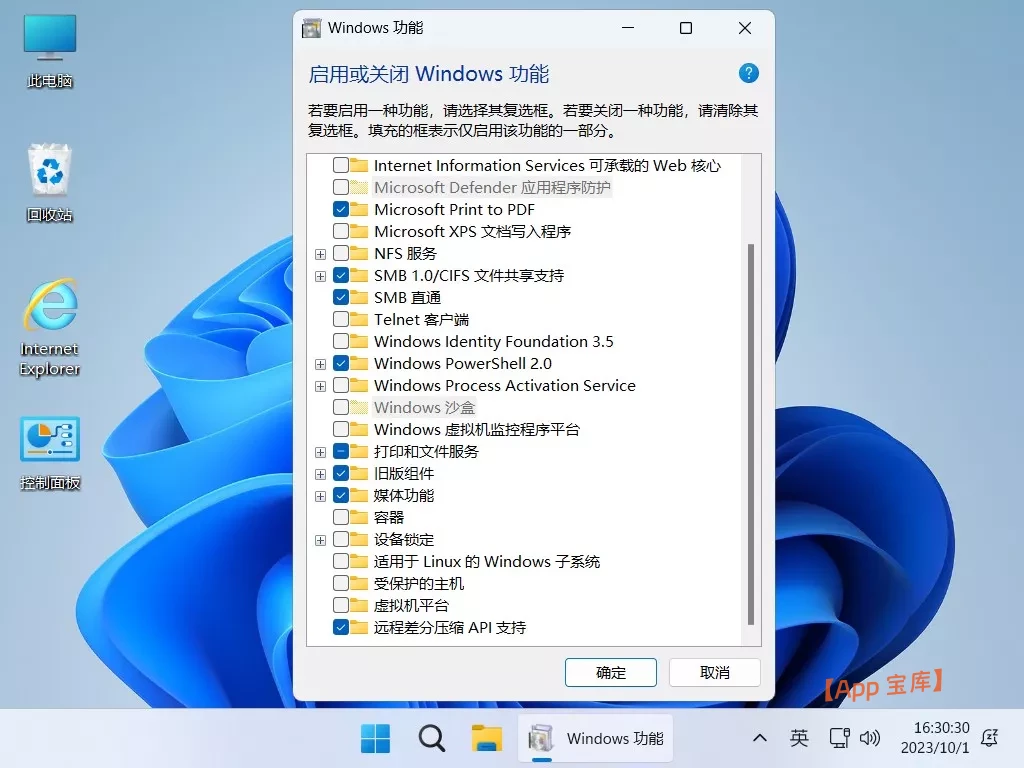Click the 取消 button
This screenshot has width=1024, height=768.
[x=714, y=672]
